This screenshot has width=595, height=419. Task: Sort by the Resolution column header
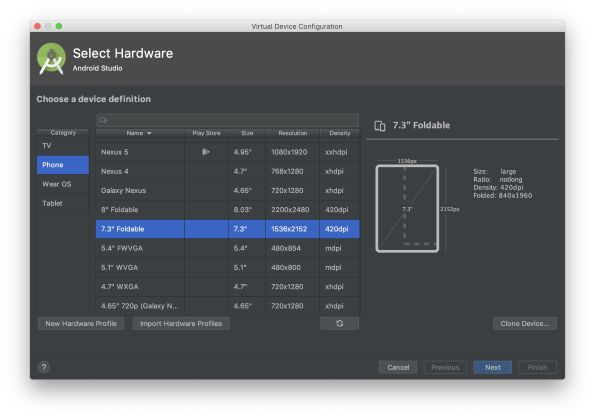coord(293,133)
